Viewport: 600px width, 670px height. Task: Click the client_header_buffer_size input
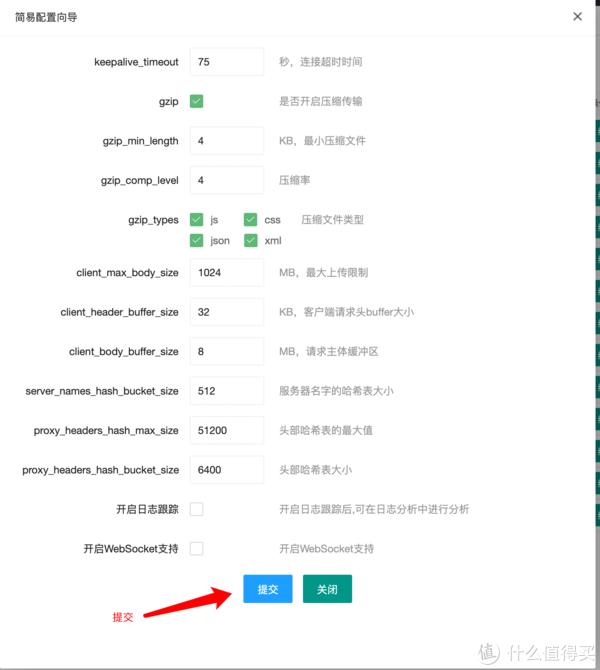point(227,312)
